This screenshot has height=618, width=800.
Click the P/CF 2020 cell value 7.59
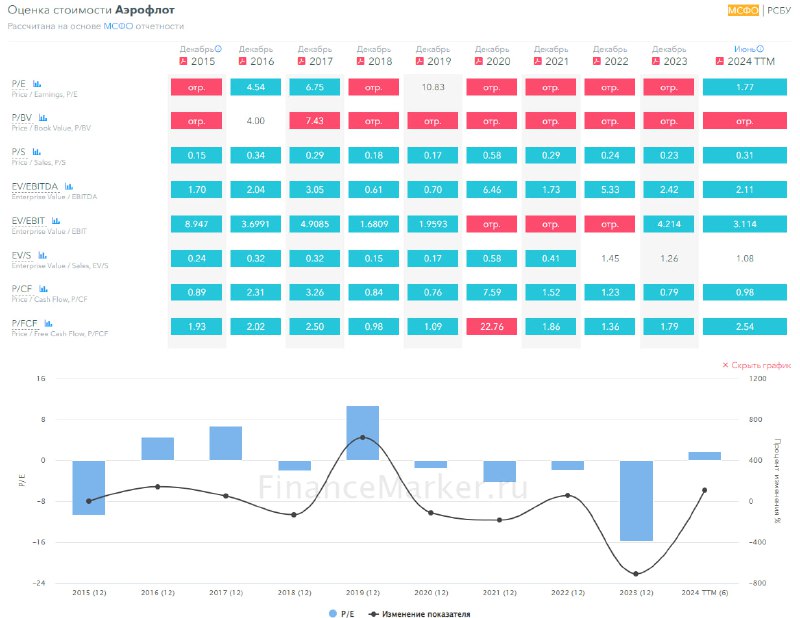(492, 292)
